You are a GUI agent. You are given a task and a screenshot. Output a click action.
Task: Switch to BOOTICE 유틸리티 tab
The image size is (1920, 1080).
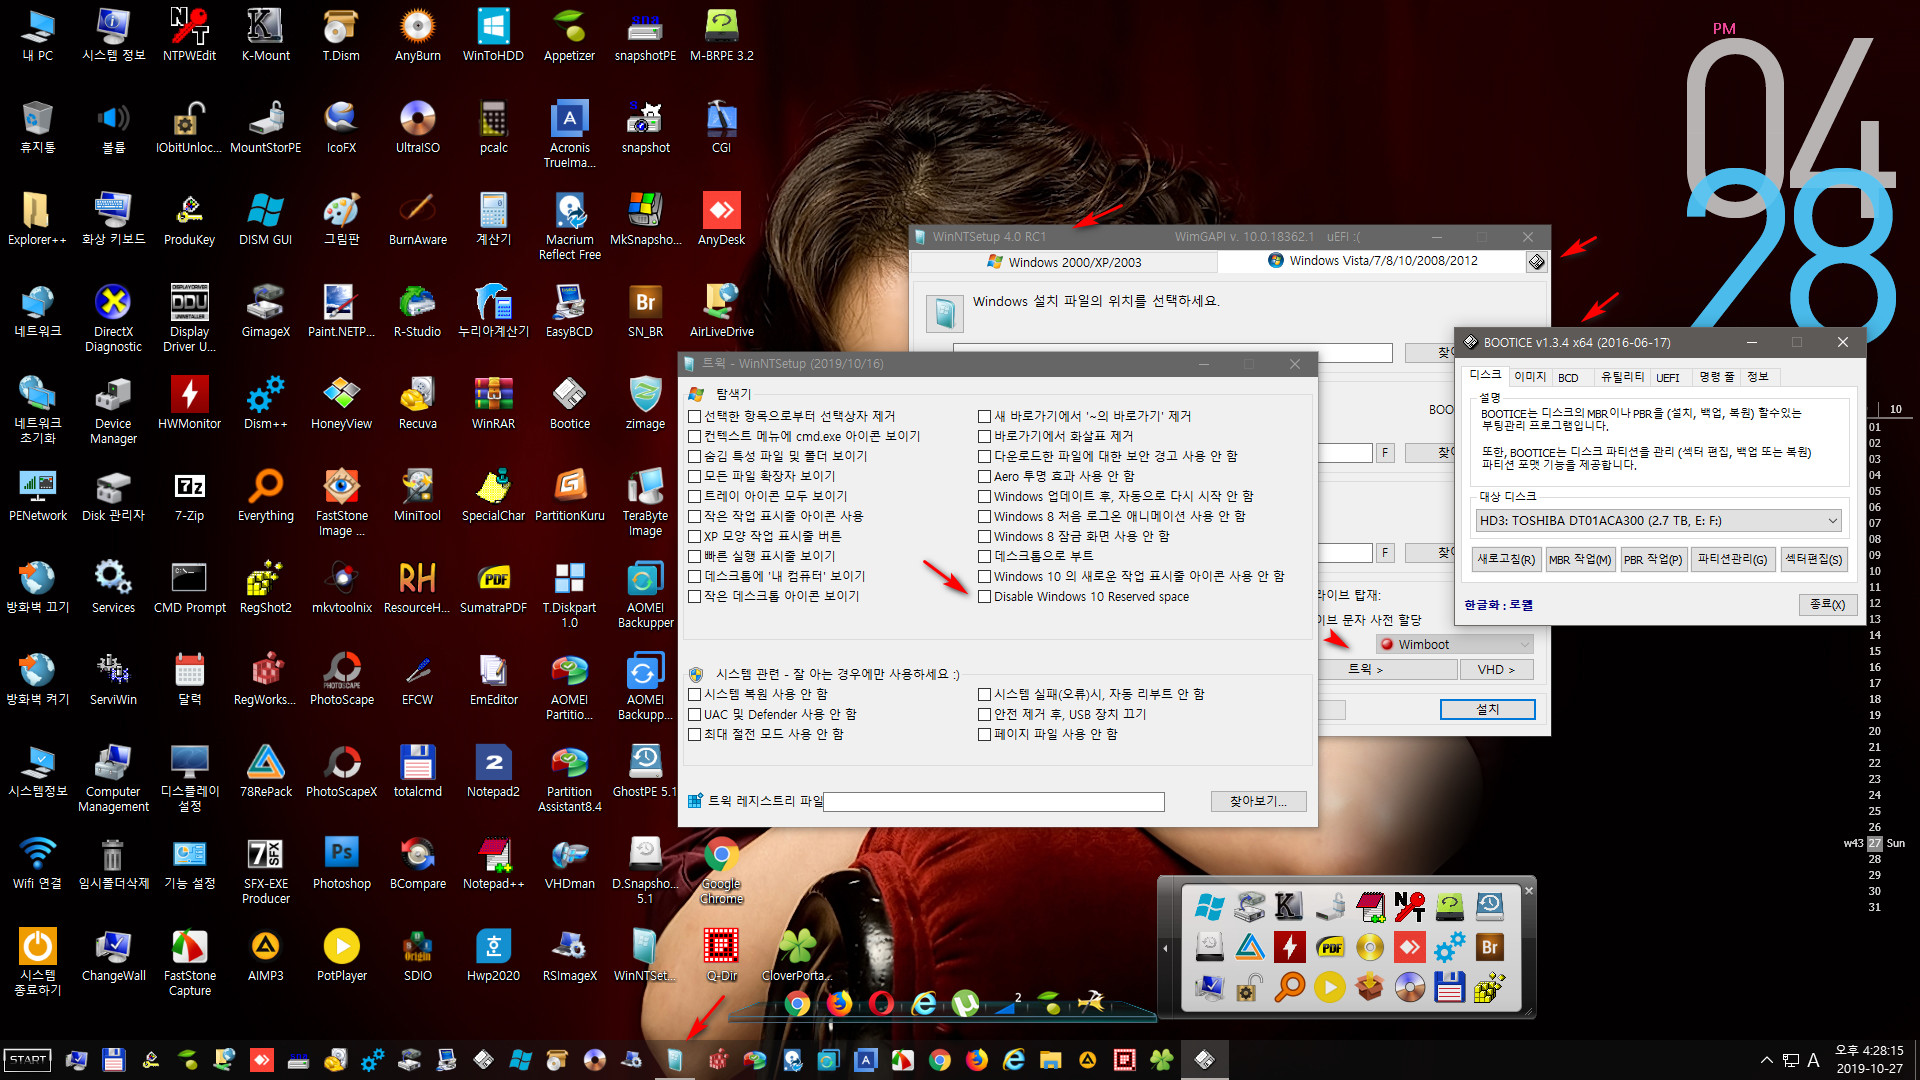coord(1622,377)
